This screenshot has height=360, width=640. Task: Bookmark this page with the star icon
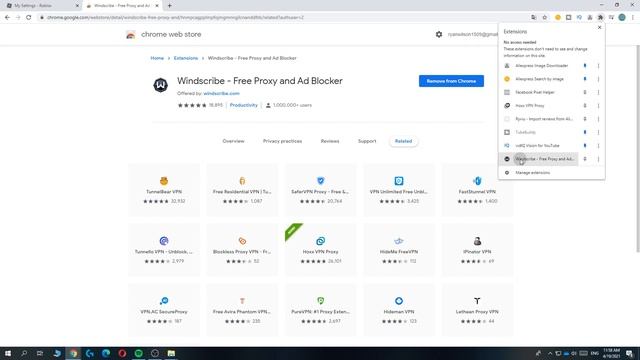pos(544,18)
